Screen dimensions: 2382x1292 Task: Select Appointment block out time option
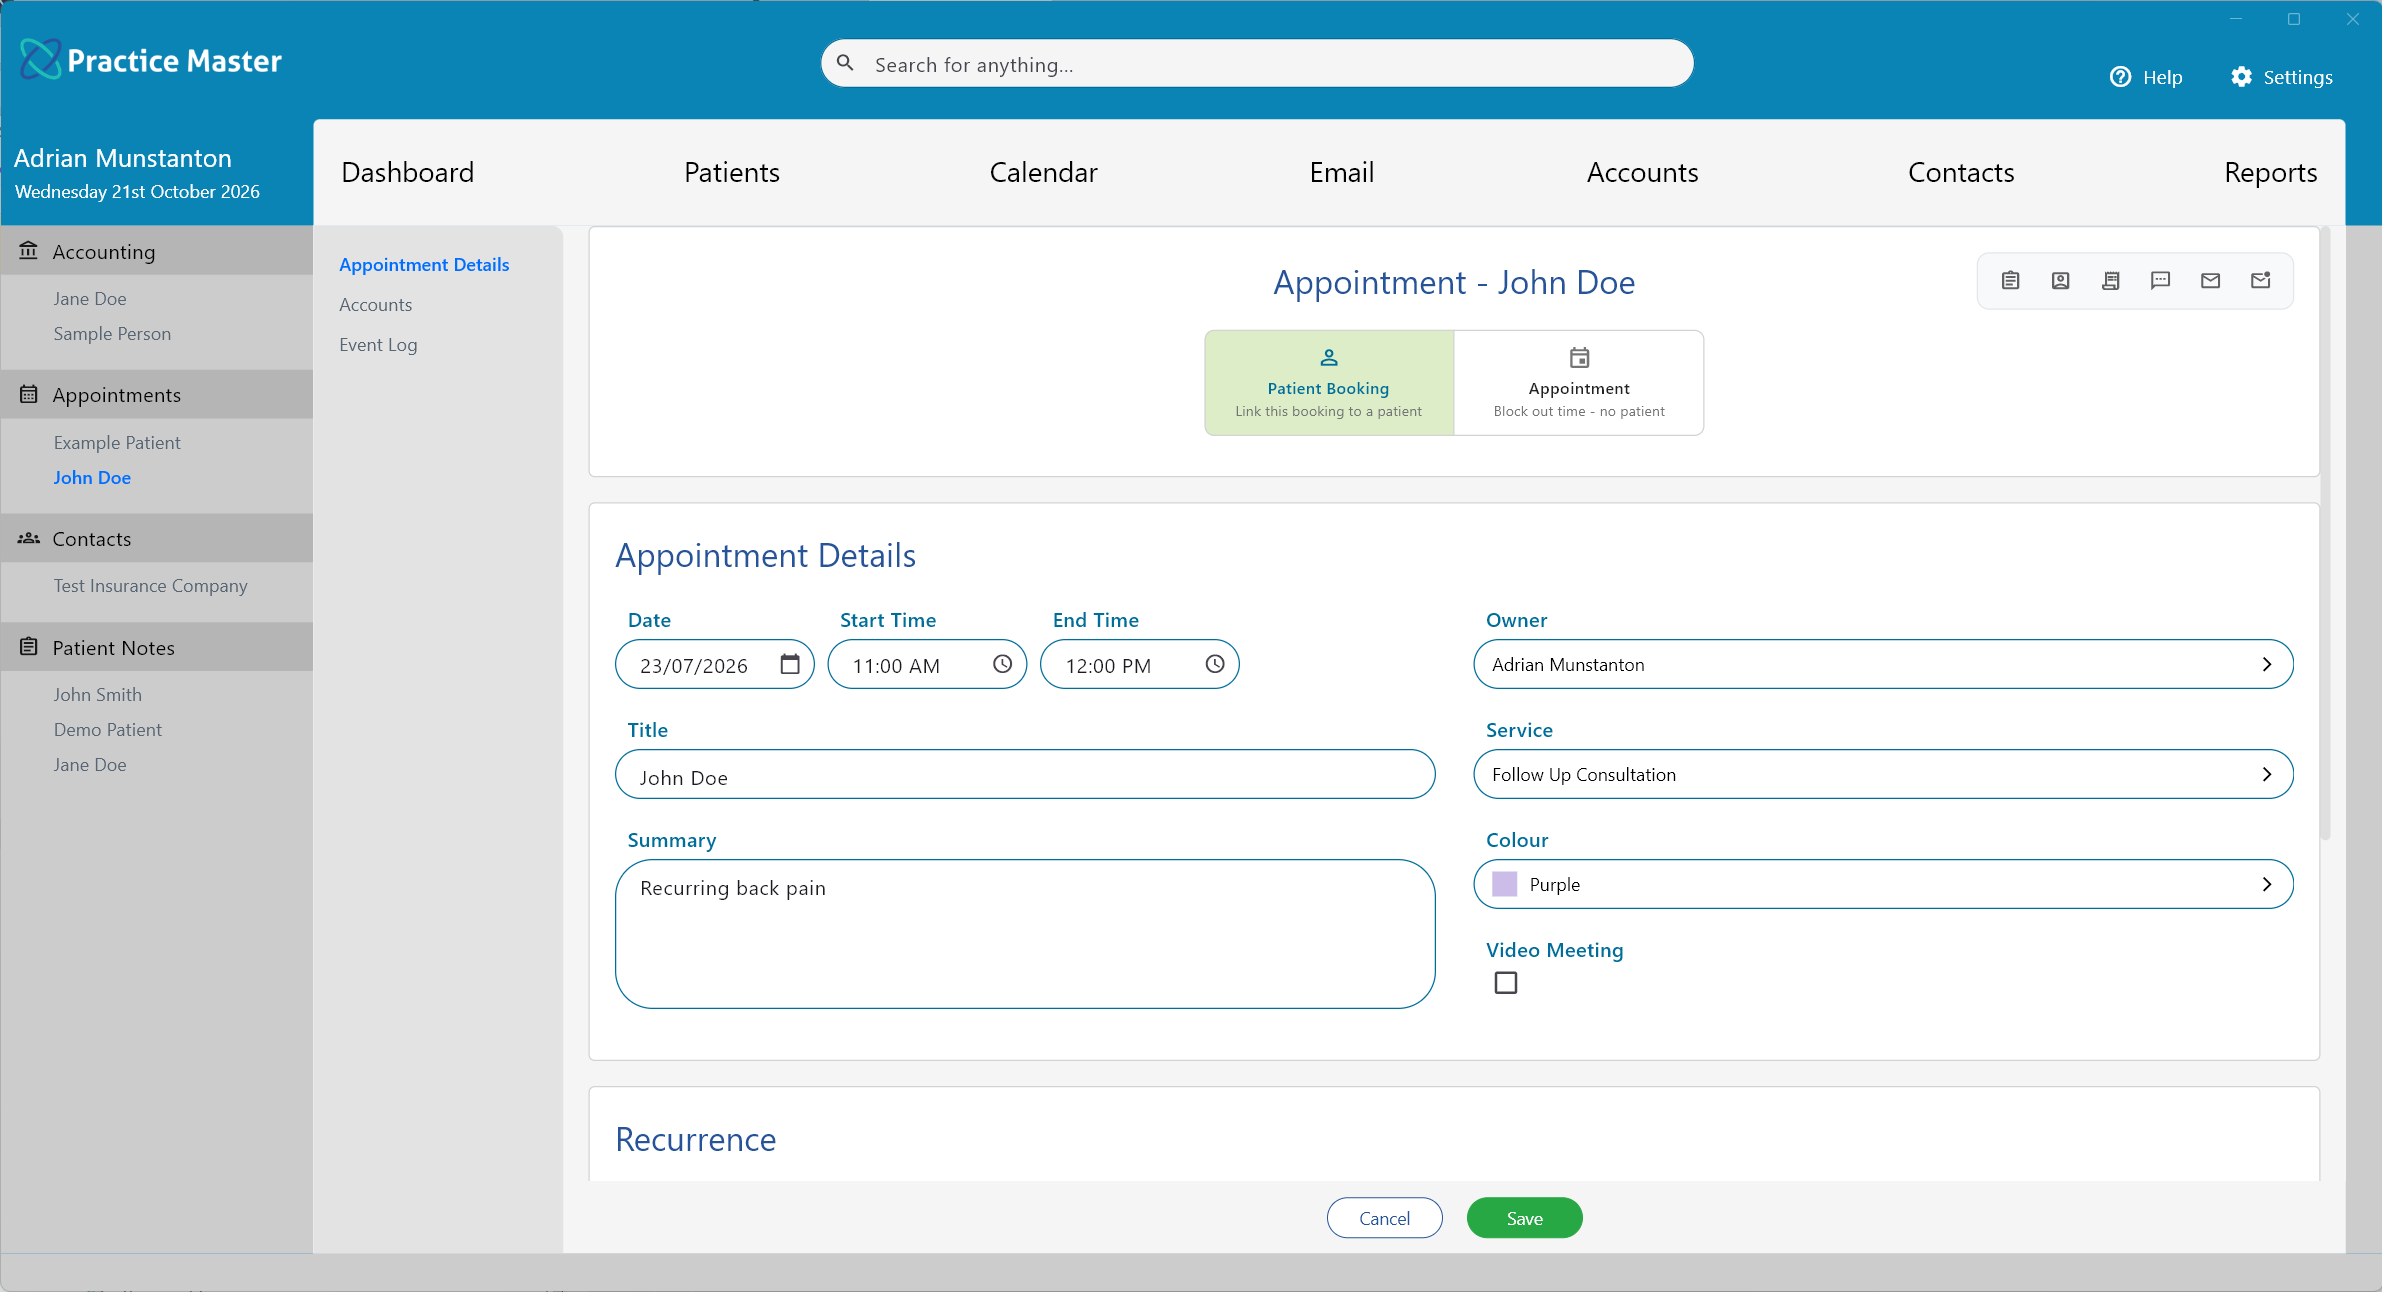coord(1579,383)
